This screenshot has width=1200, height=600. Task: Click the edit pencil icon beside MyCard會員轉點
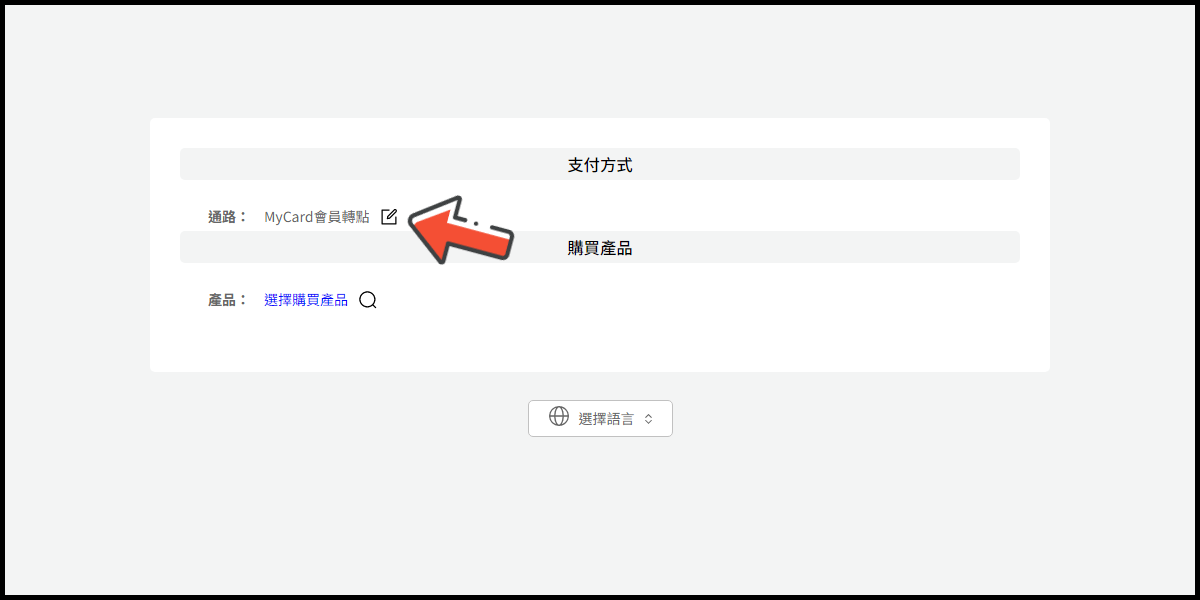[389, 216]
